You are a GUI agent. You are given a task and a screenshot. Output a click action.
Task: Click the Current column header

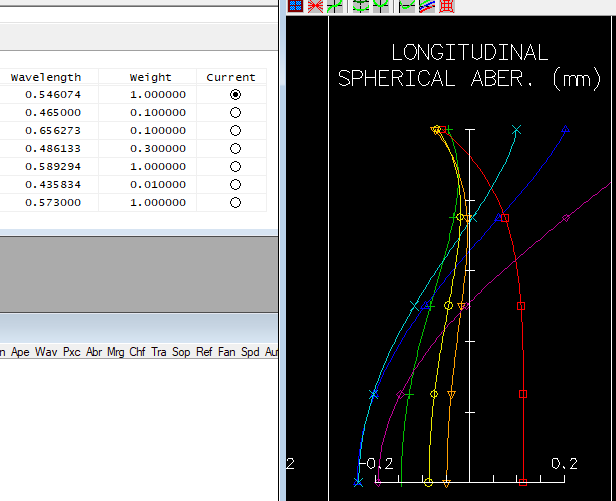[x=231, y=77]
